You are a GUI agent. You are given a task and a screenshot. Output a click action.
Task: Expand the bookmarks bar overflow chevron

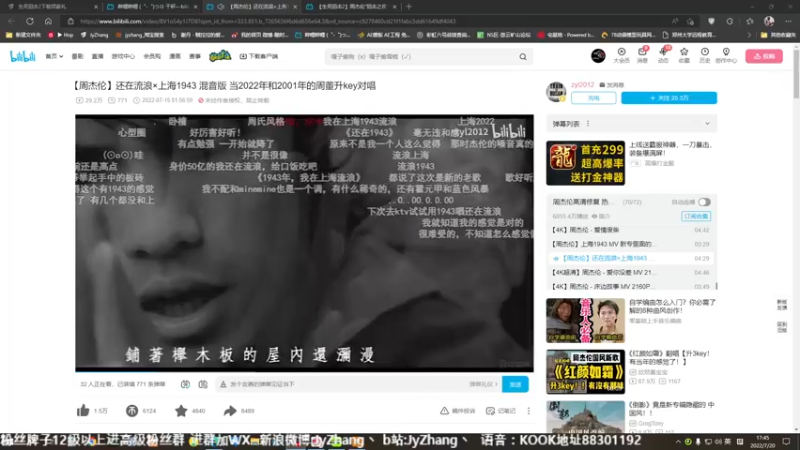tap(749, 35)
